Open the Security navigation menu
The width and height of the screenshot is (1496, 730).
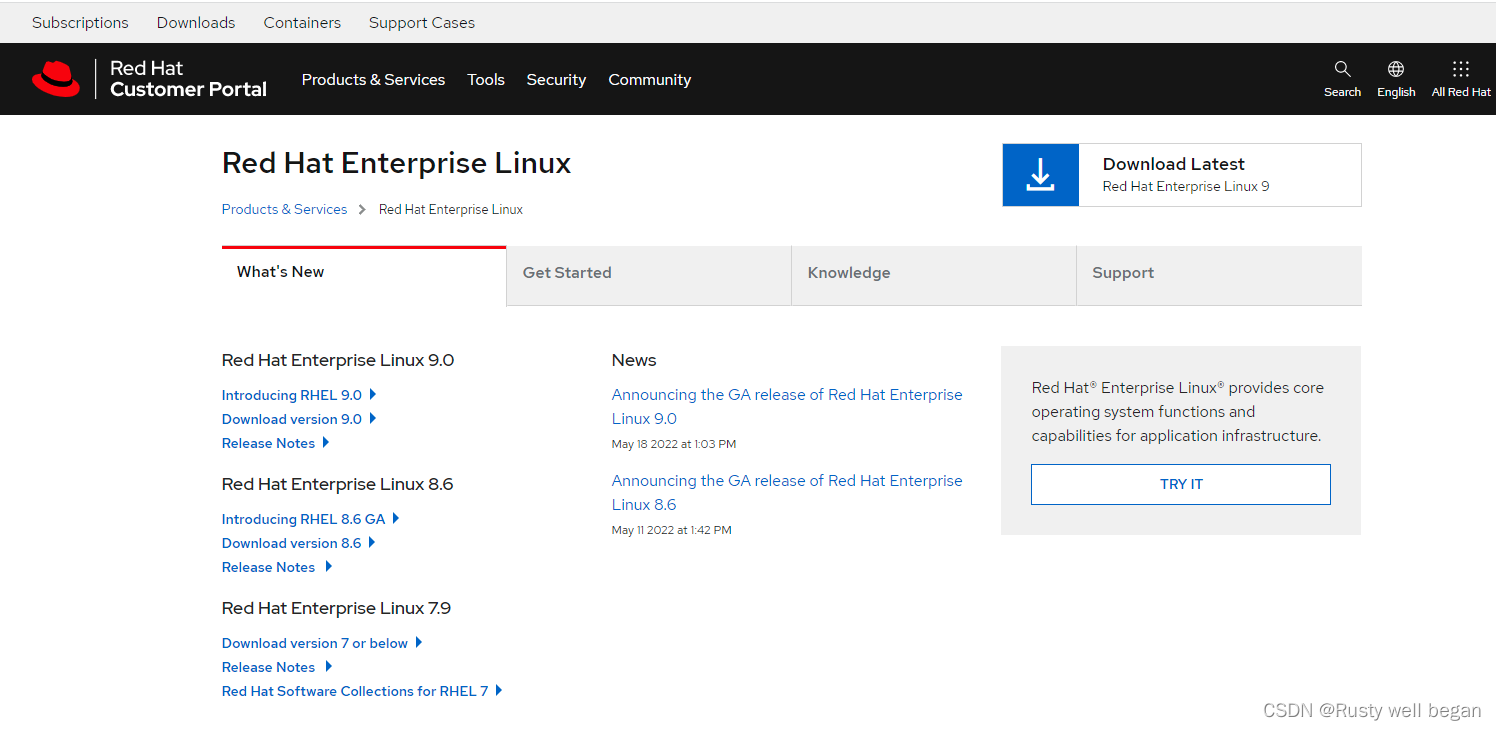[x=556, y=79]
